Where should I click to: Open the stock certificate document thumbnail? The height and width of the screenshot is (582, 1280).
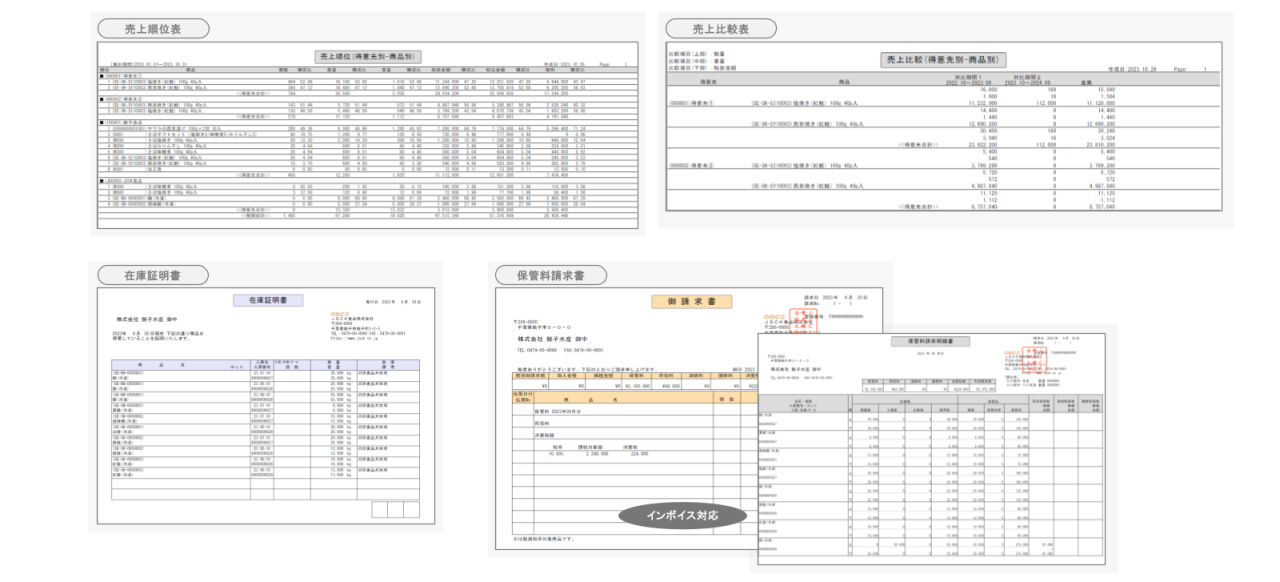(267, 406)
